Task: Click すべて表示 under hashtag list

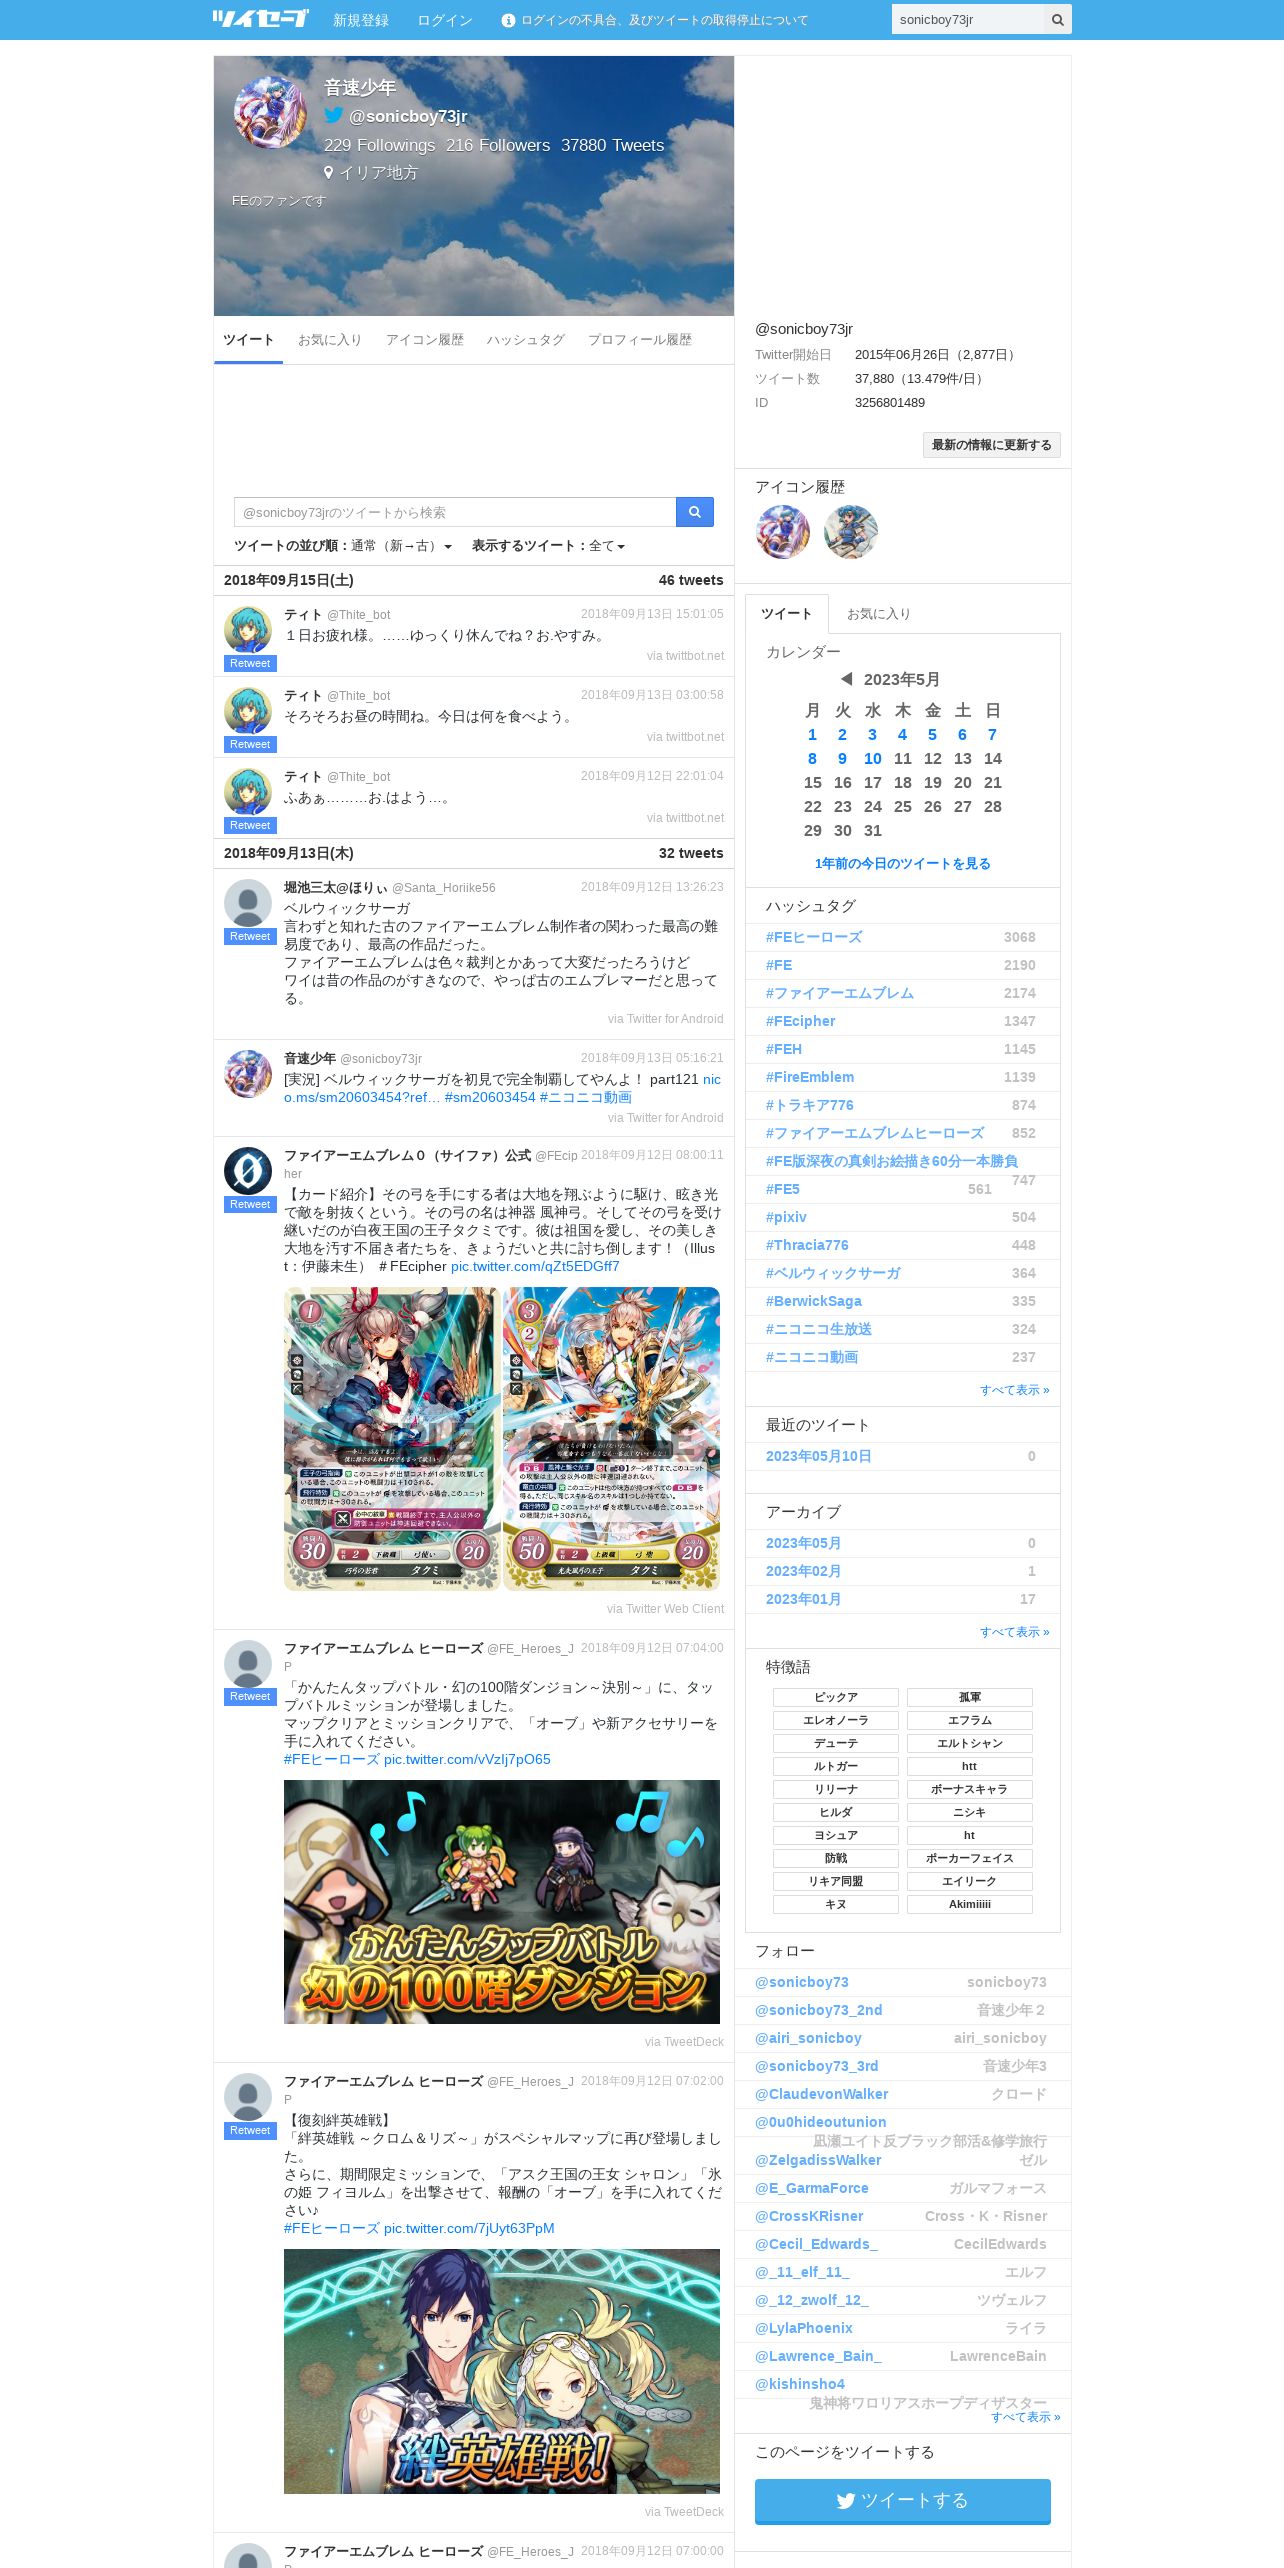Action: coord(1015,1390)
